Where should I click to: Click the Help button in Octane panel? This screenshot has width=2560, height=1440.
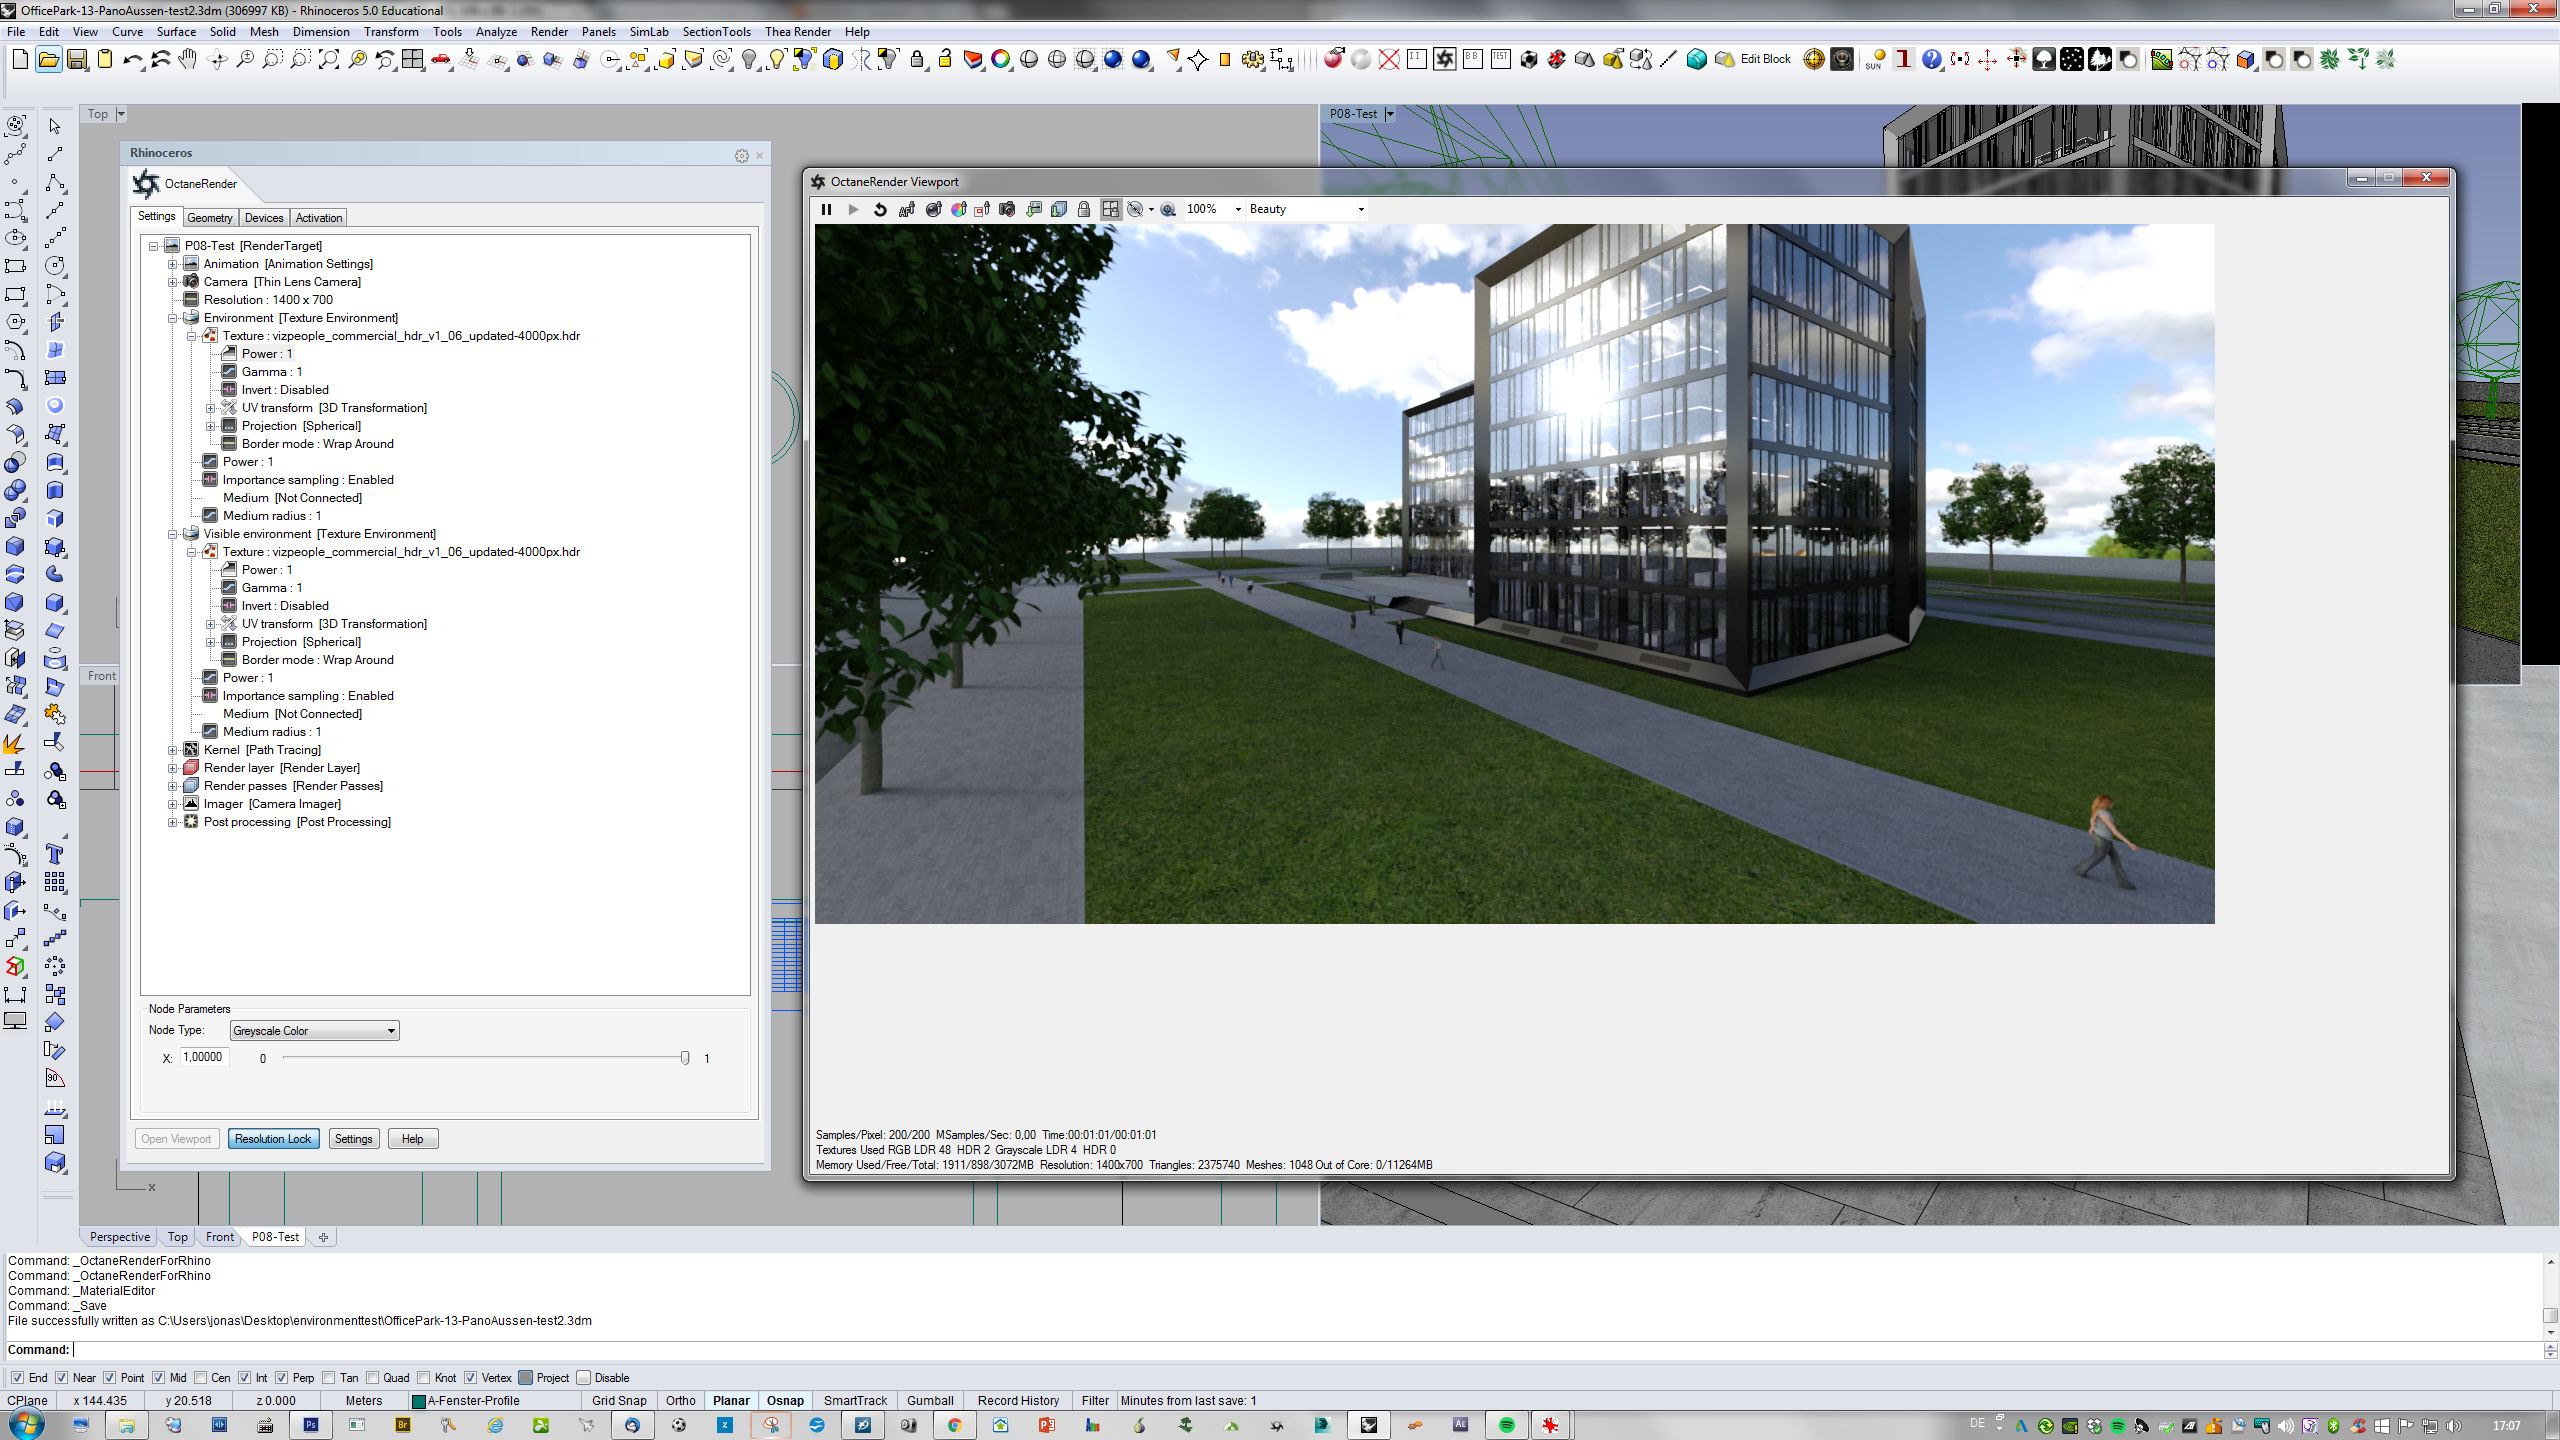(412, 1139)
